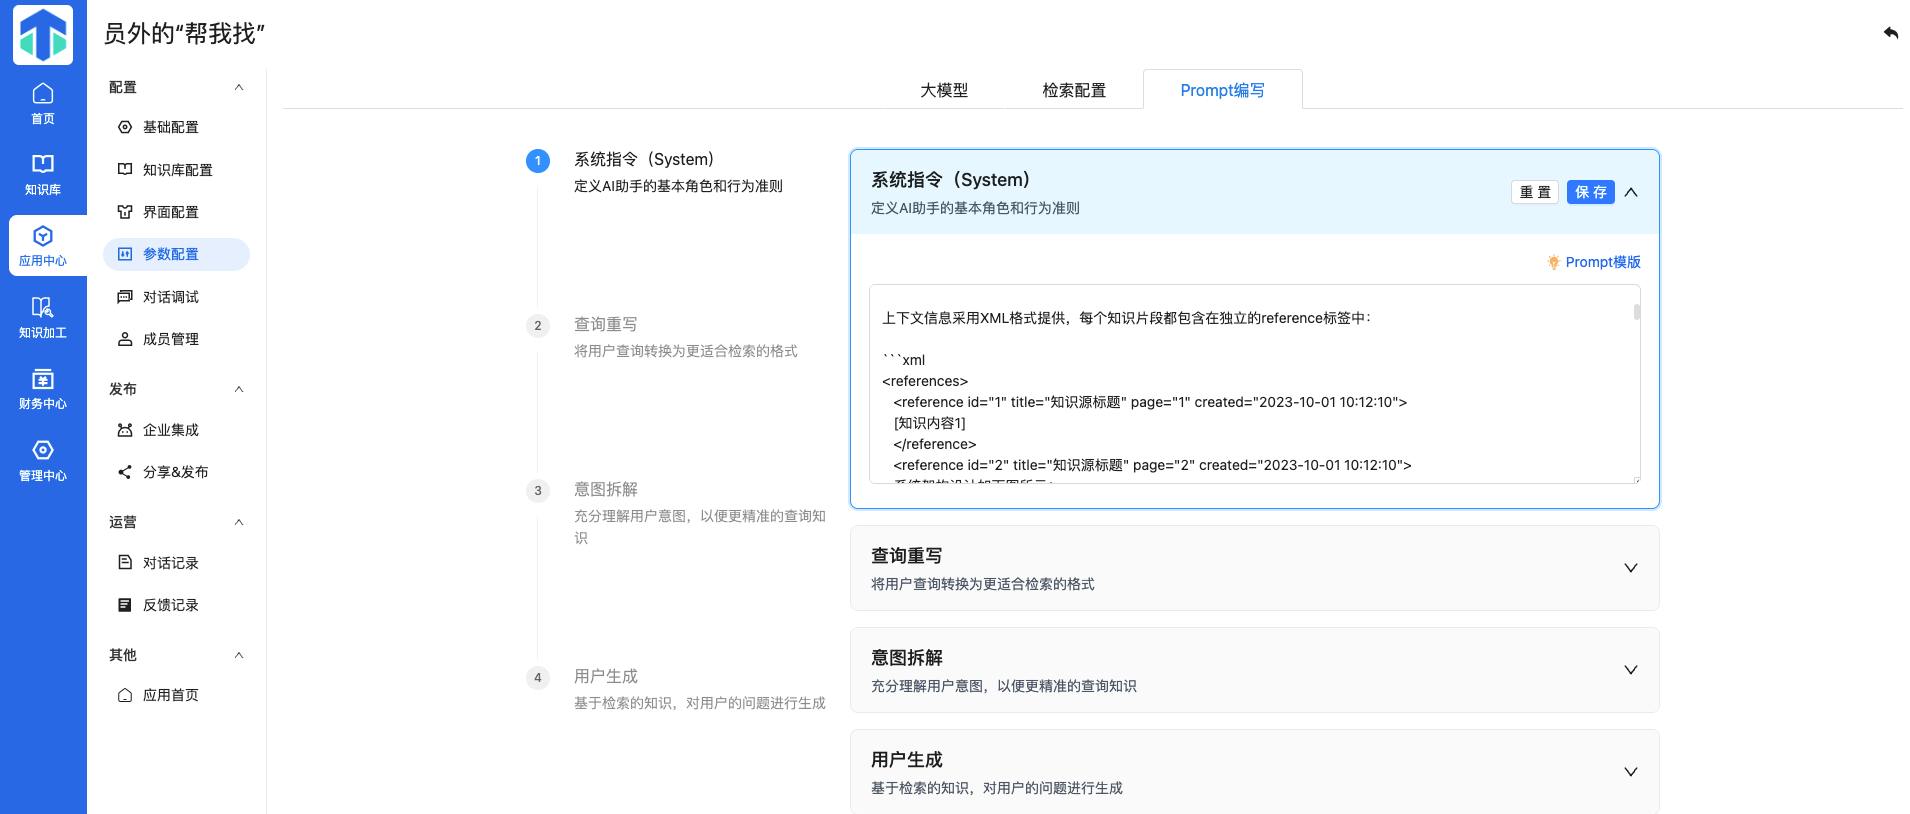The image size is (1910, 814).
Task: Click the 企业集成 icon
Action: tap(125, 430)
